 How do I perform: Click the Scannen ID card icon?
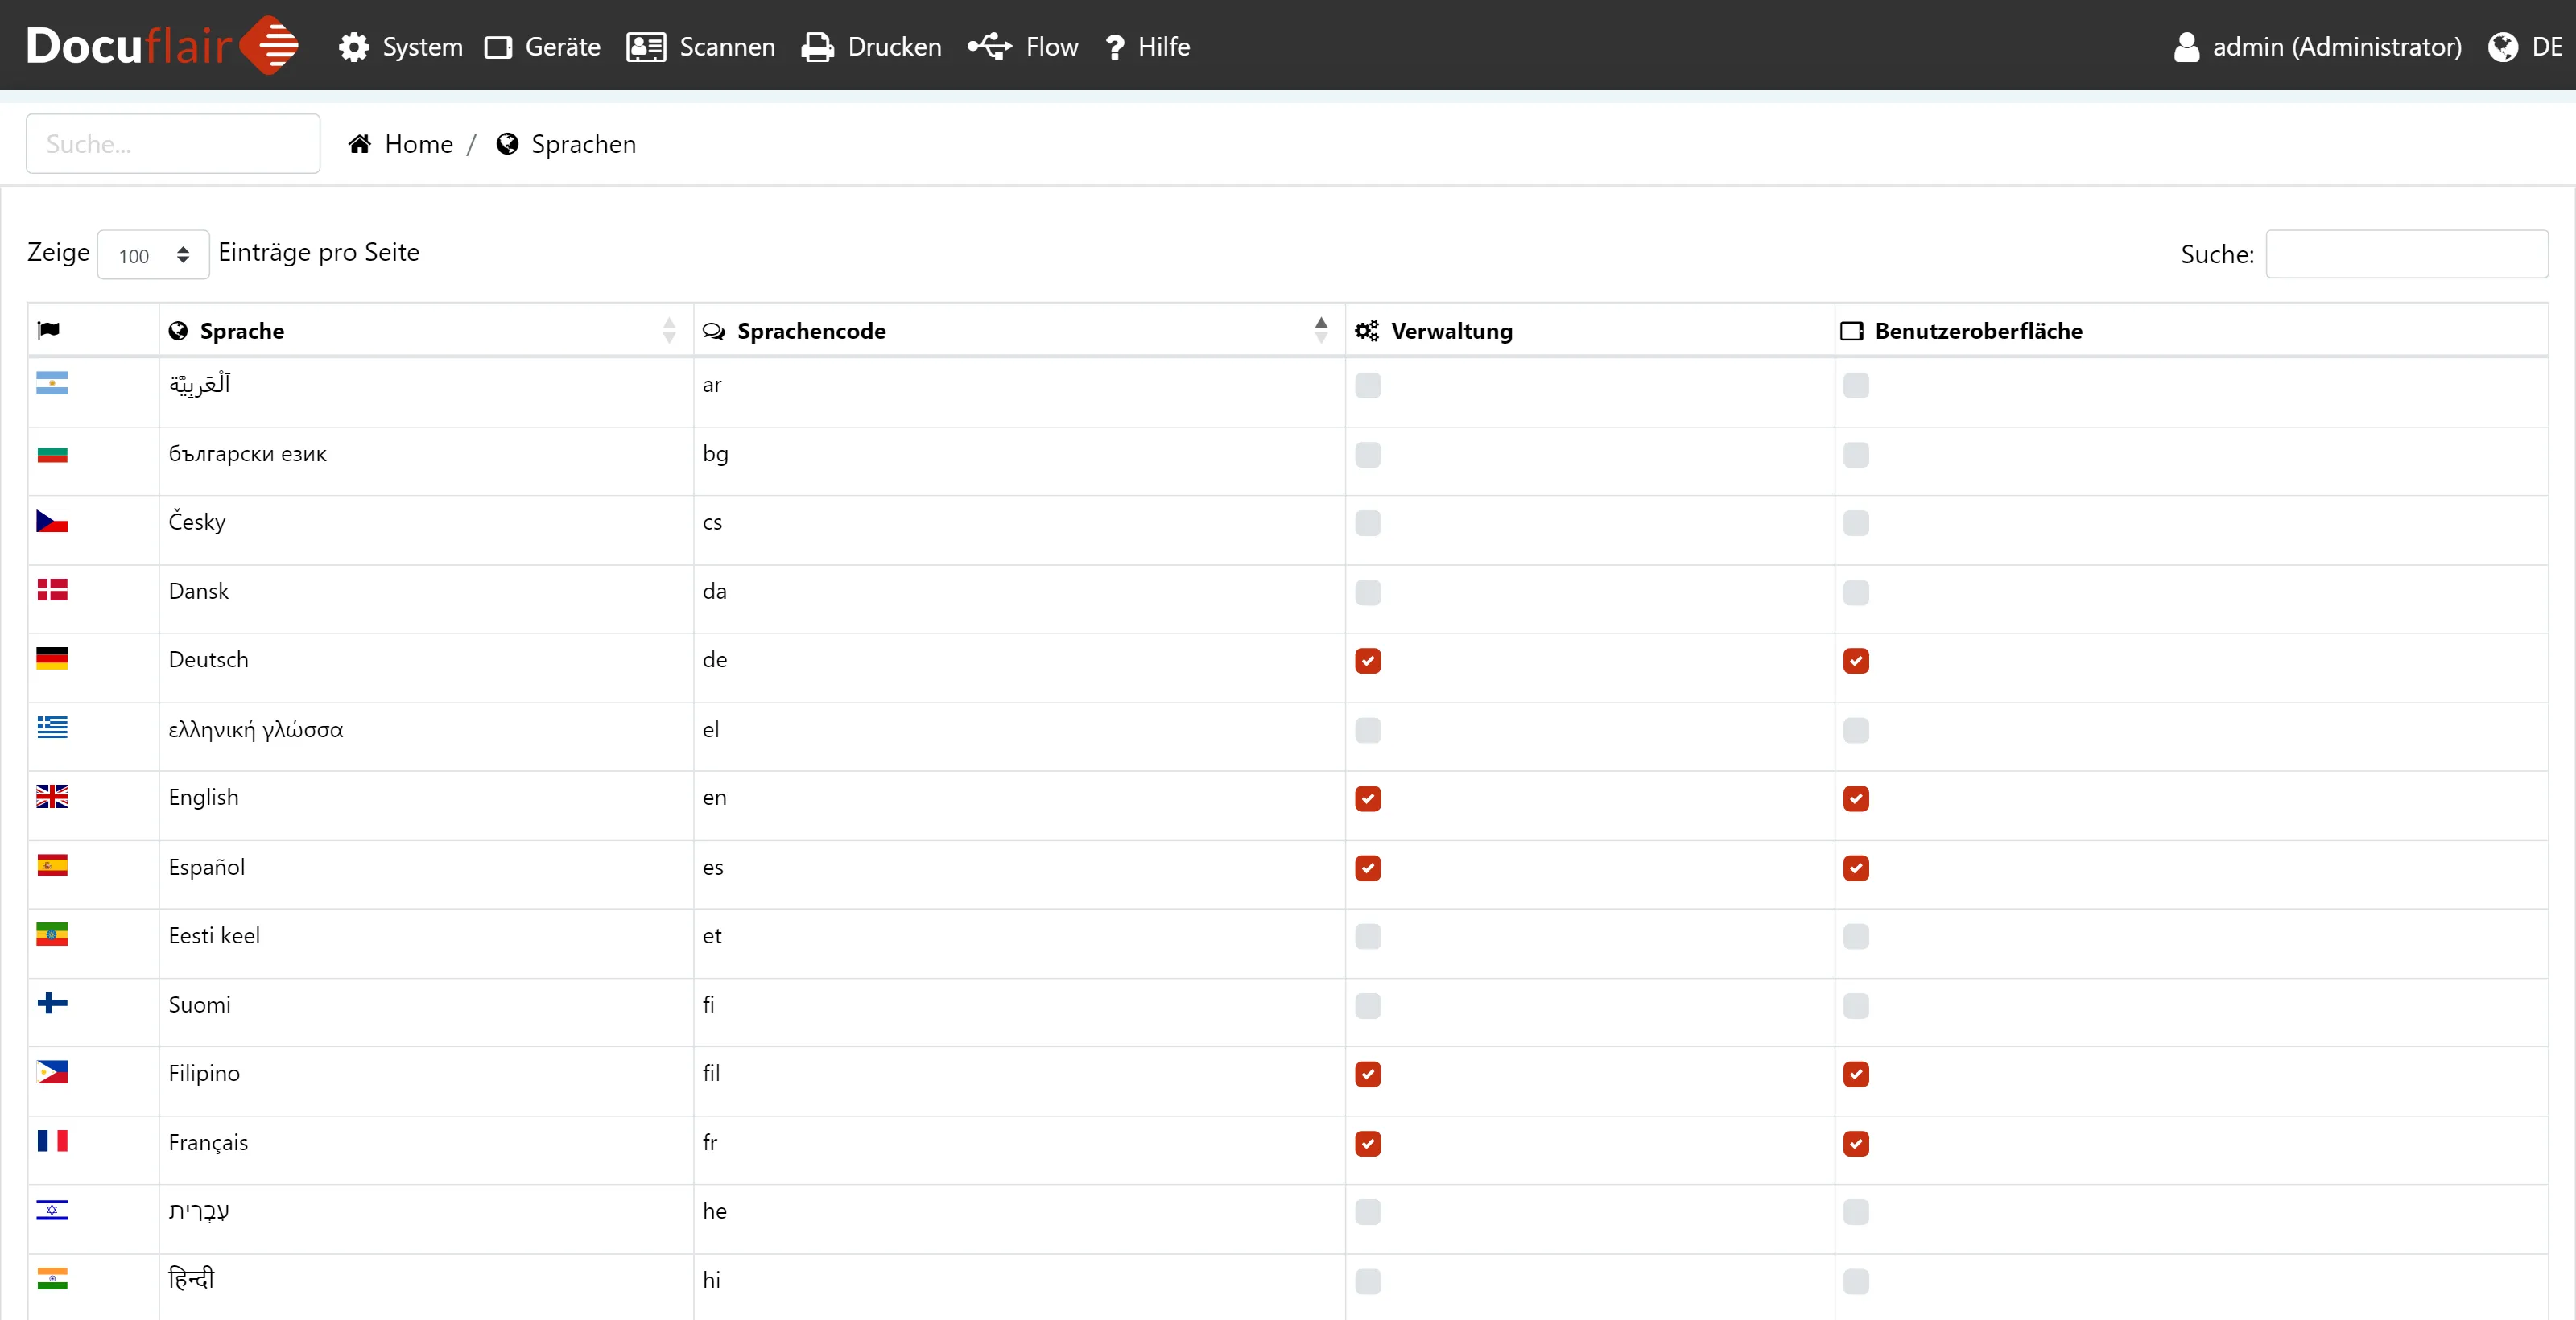point(646,47)
